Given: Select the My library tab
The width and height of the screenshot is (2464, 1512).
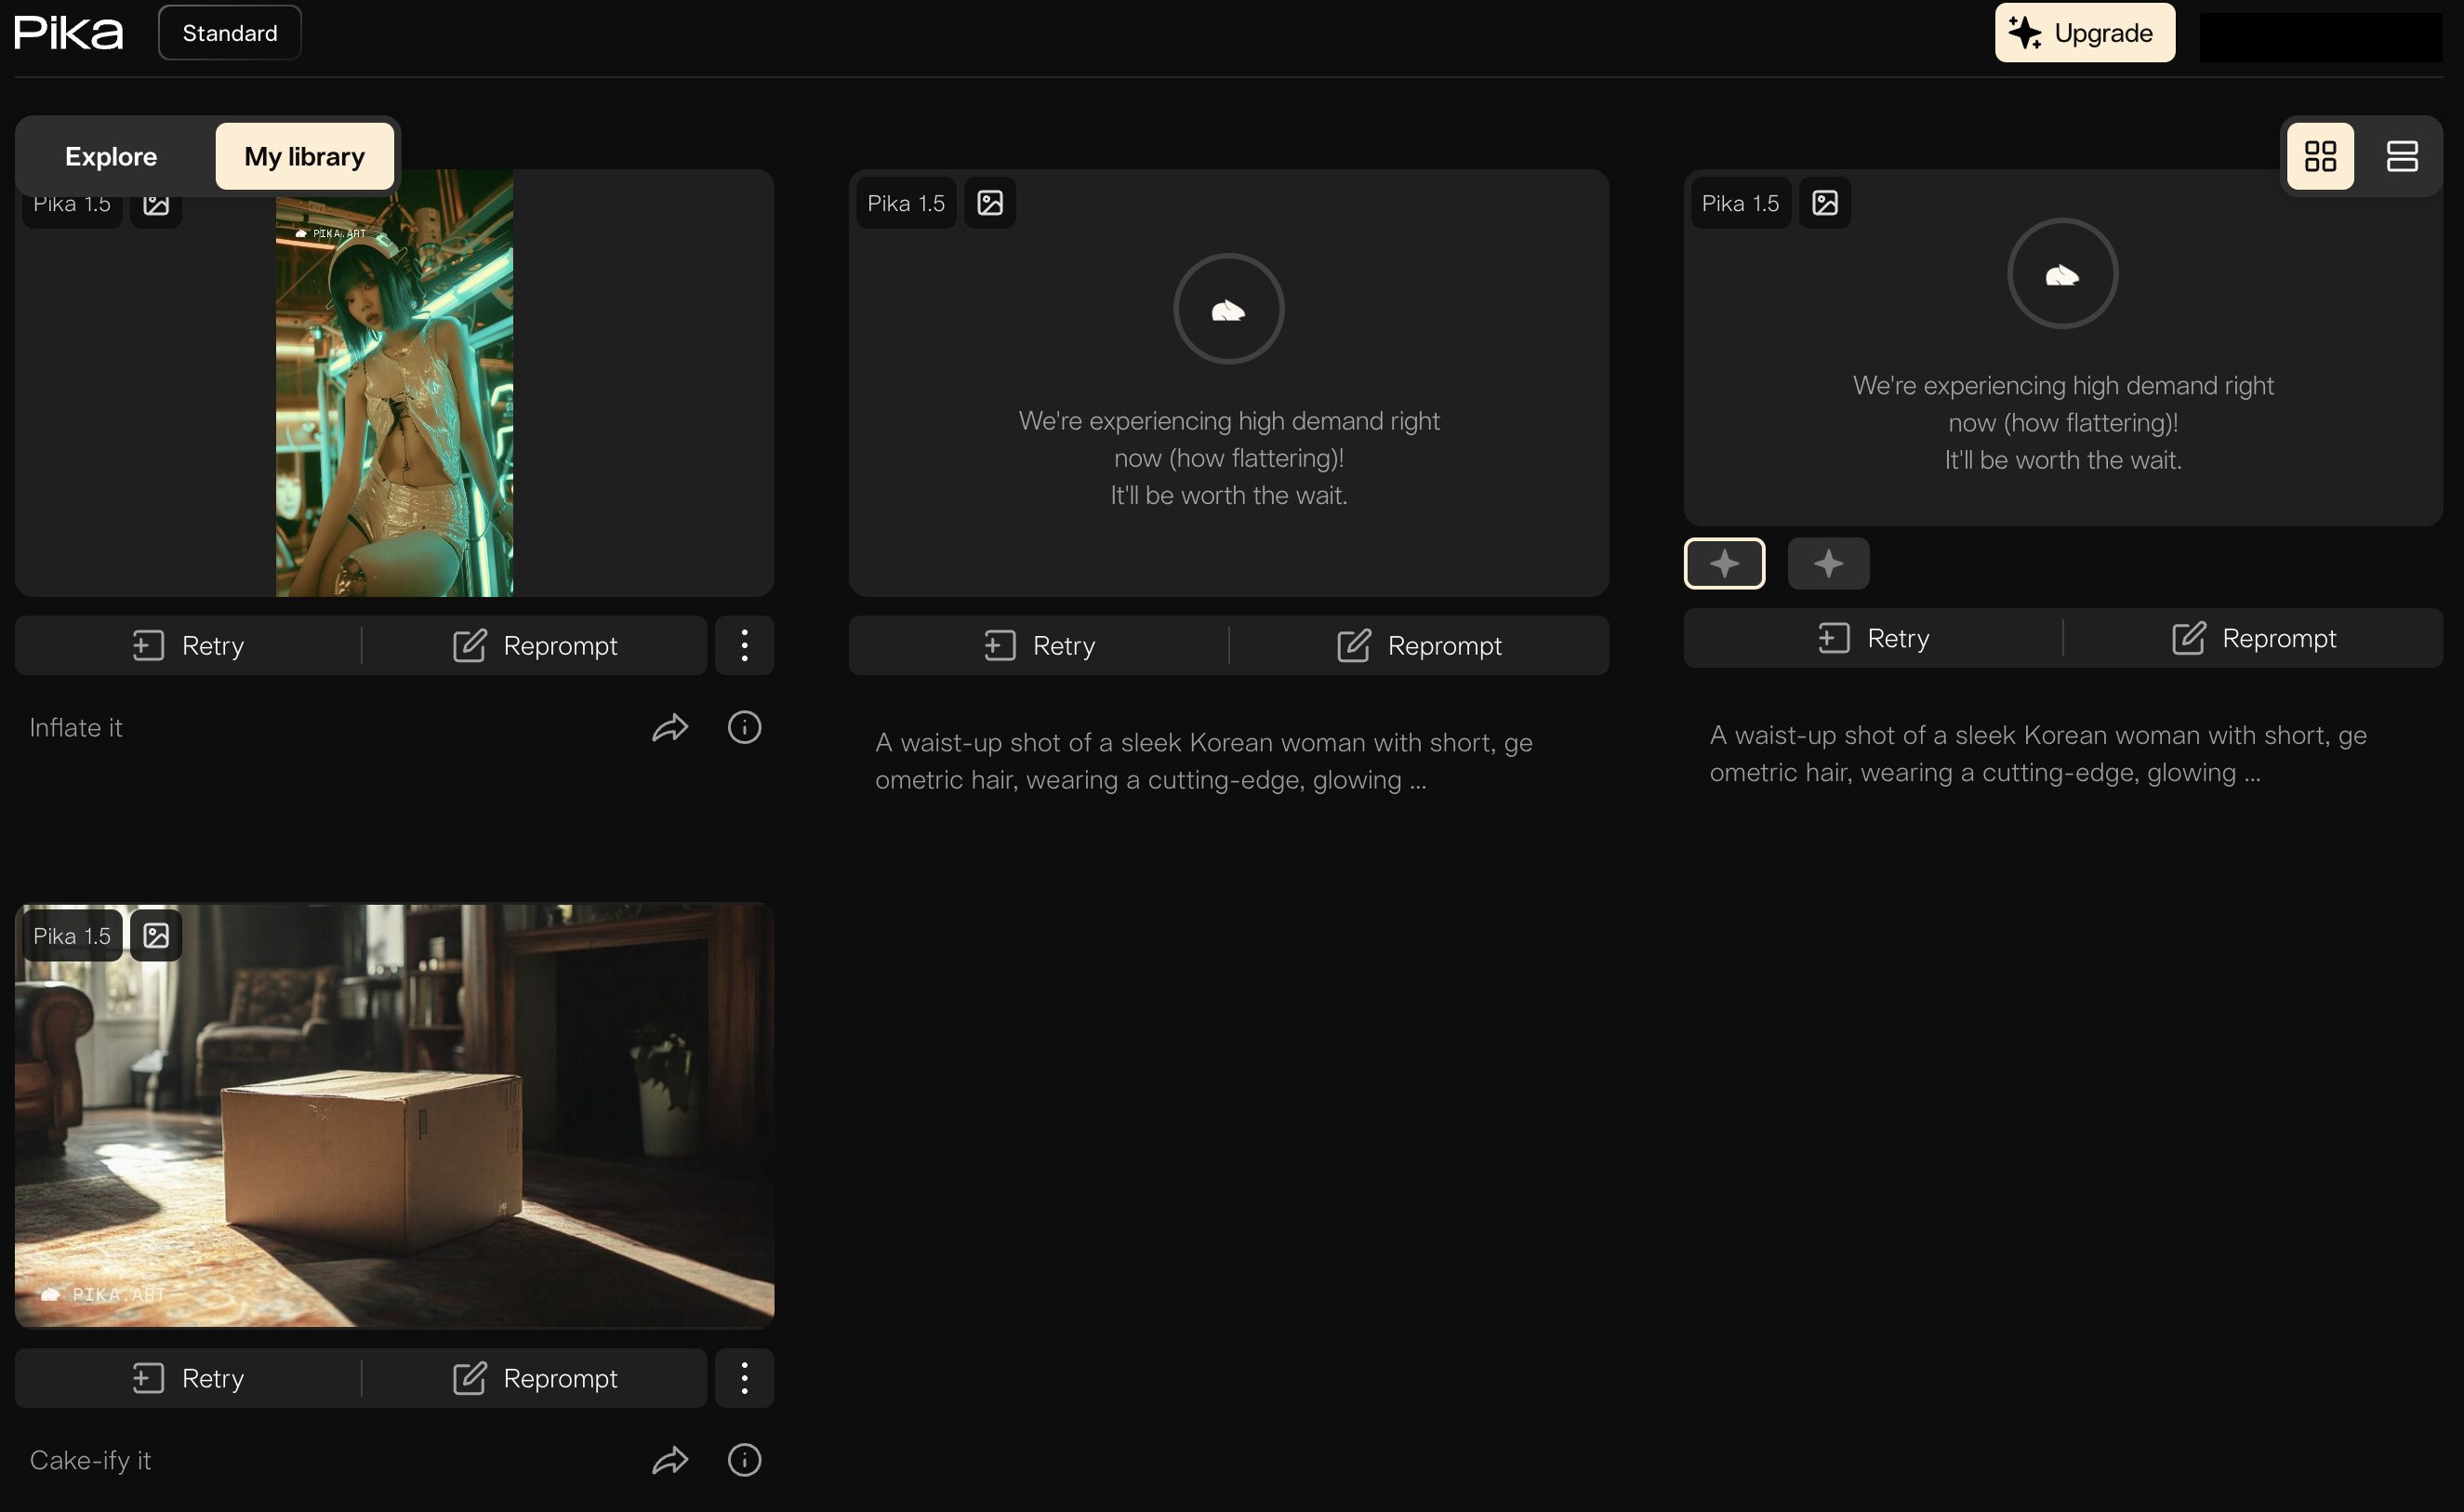Looking at the screenshot, I should pos(304,157).
